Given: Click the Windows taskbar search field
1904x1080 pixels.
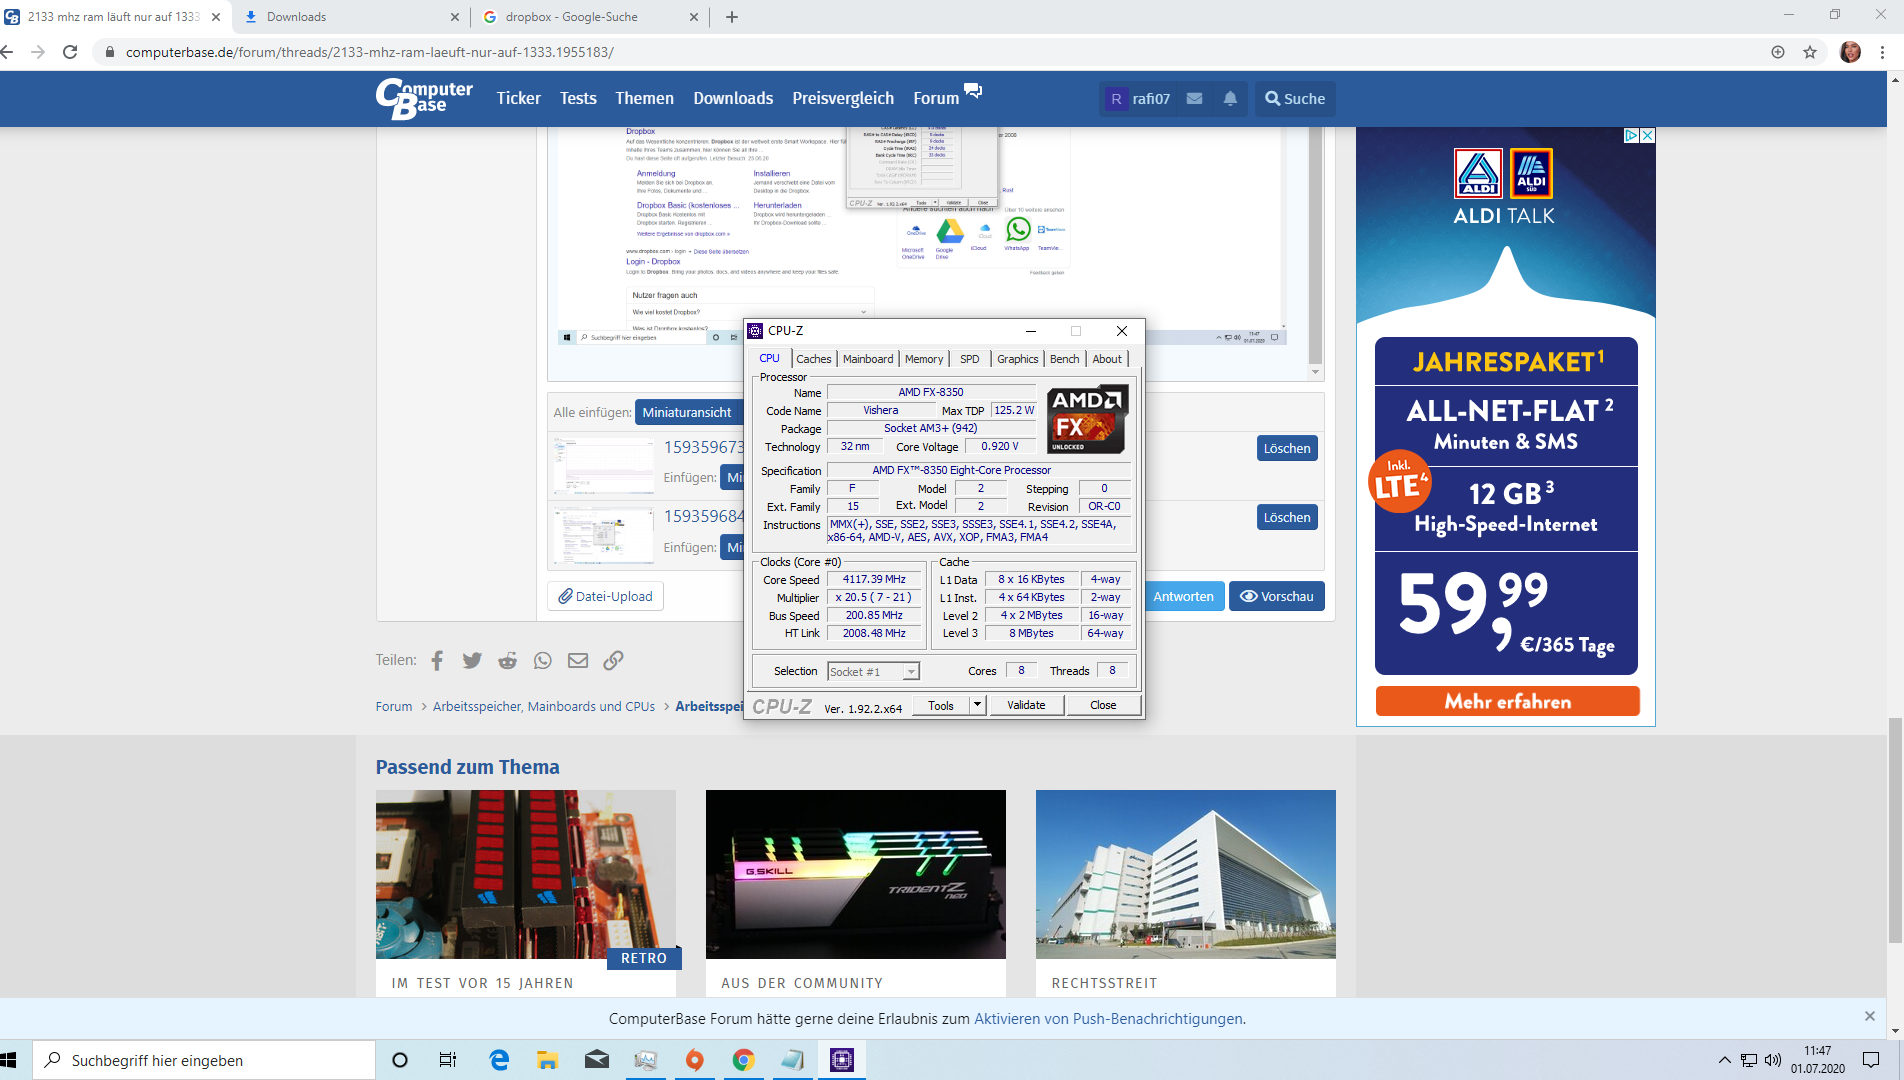Looking at the screenshot, I should pyautogui.click(x=204, y=1060).
